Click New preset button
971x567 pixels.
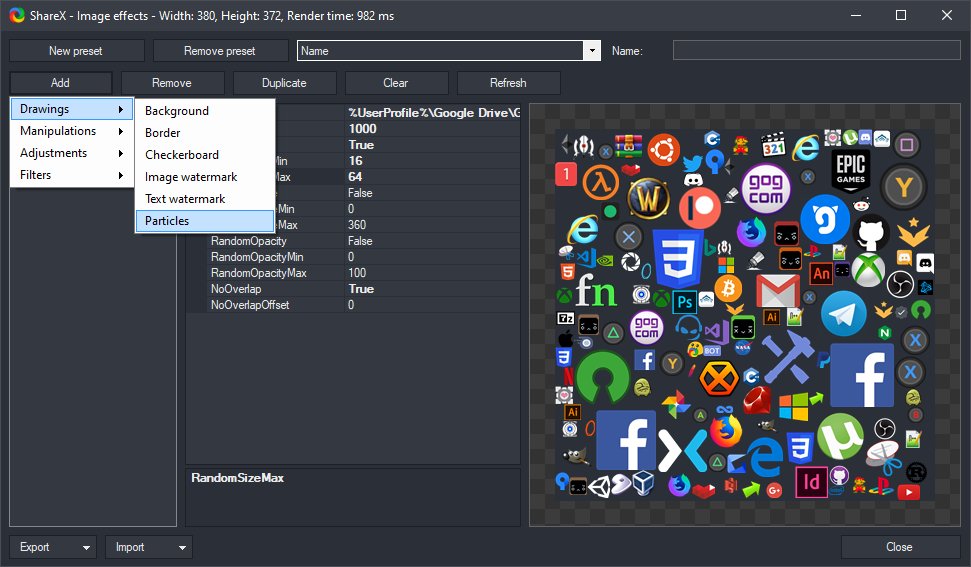76,51
